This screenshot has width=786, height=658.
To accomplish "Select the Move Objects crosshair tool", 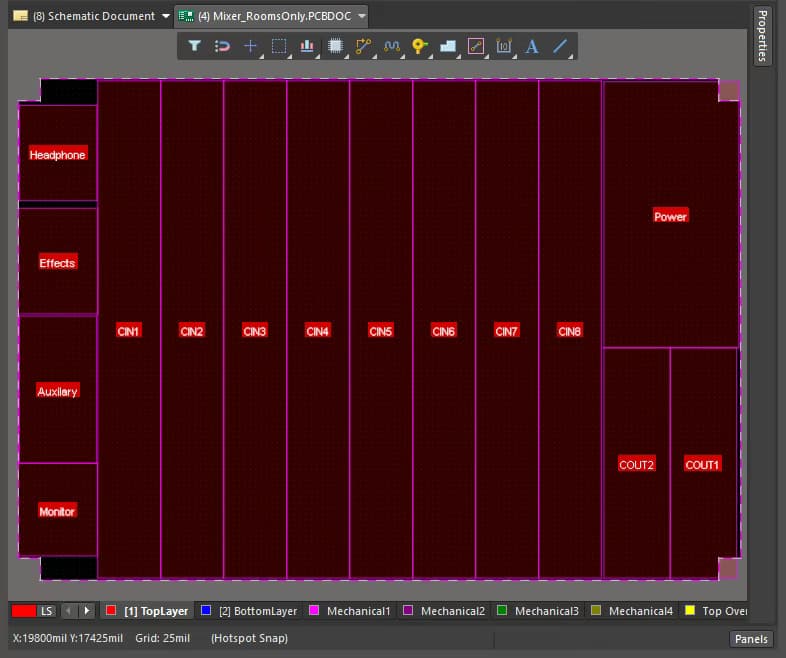I will click(x=251, y=46).
